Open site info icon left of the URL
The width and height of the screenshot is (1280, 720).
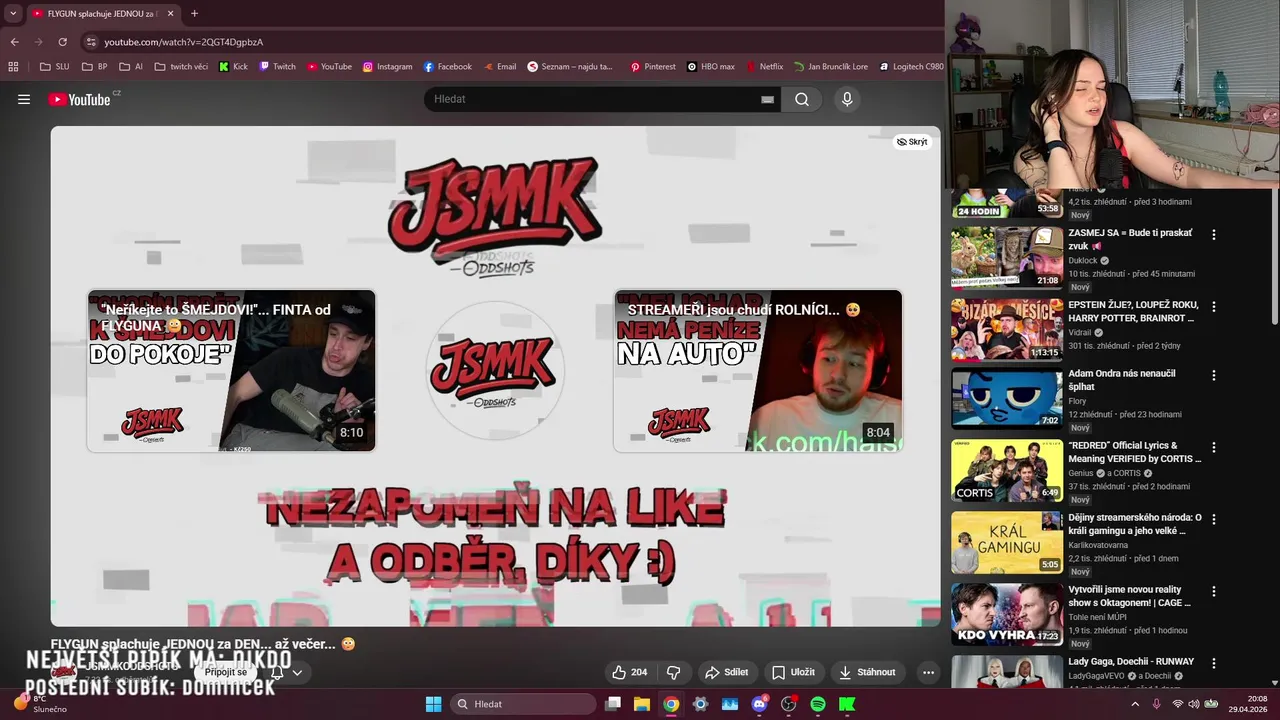coord(91,42)
